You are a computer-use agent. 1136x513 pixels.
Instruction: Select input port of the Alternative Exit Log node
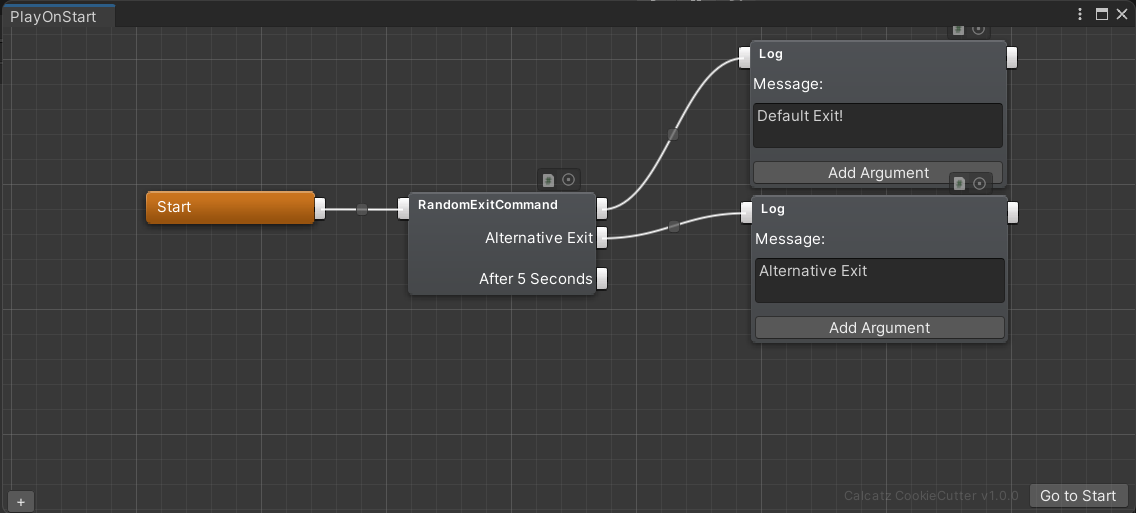coord(746,212)
